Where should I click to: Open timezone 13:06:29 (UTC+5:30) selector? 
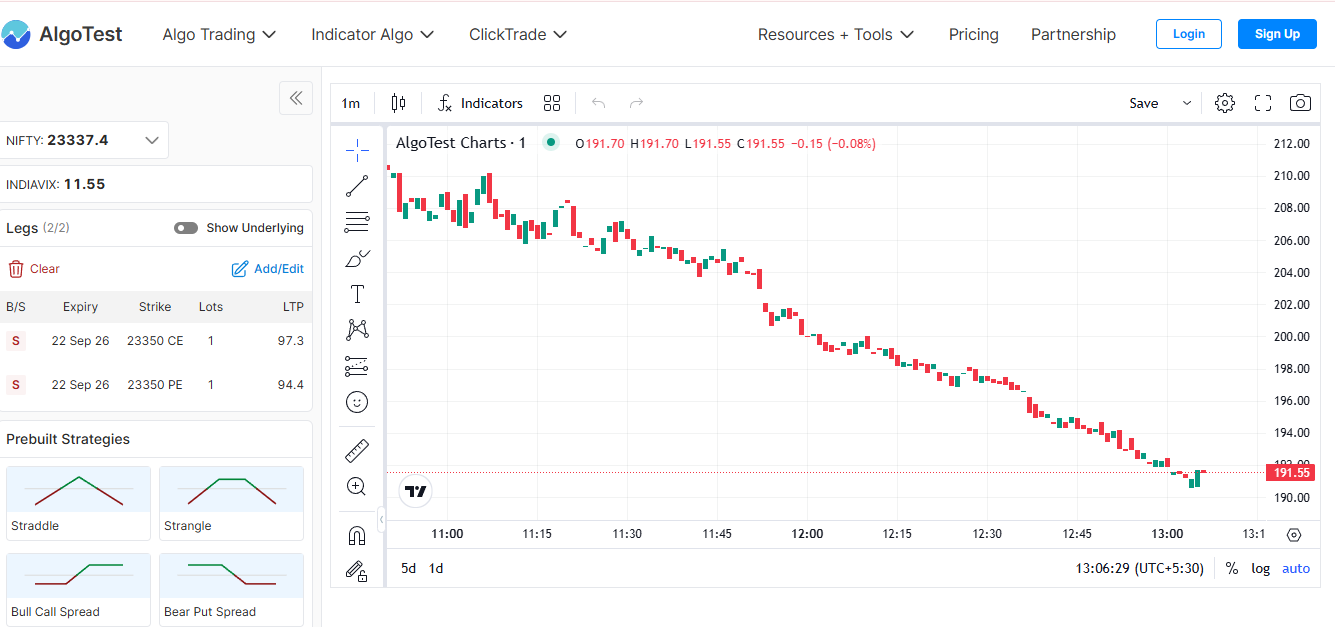[1139, 568]
